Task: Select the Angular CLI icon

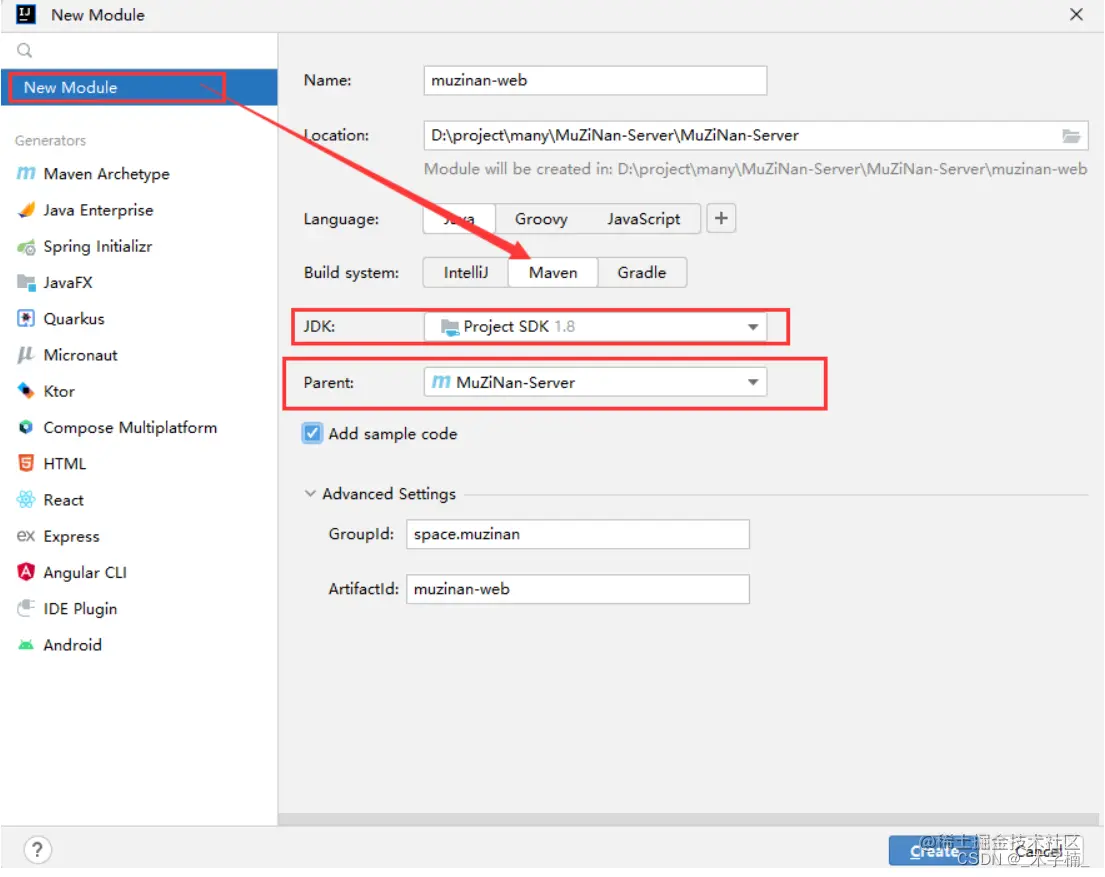Action: pyautogui.click(x=26, y=572)
